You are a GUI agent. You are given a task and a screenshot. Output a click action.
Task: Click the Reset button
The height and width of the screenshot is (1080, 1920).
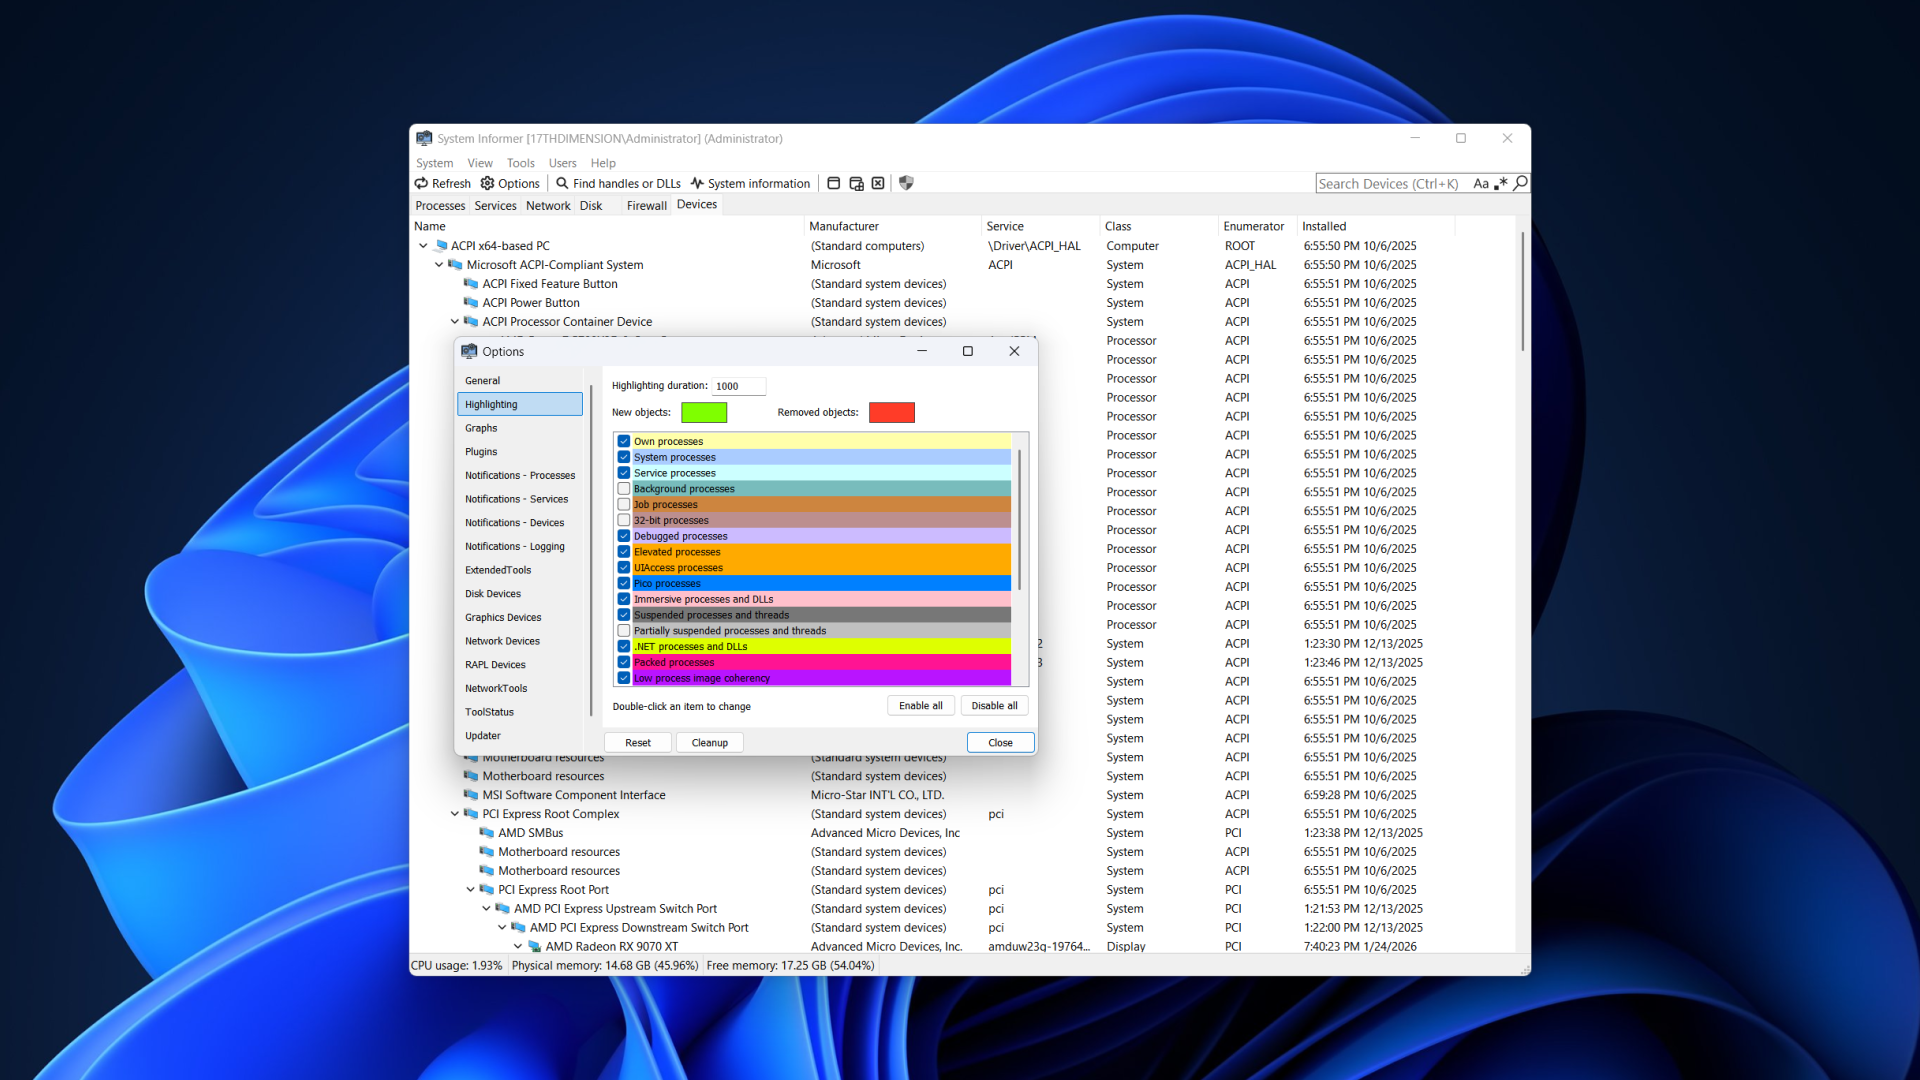[638, 743]
